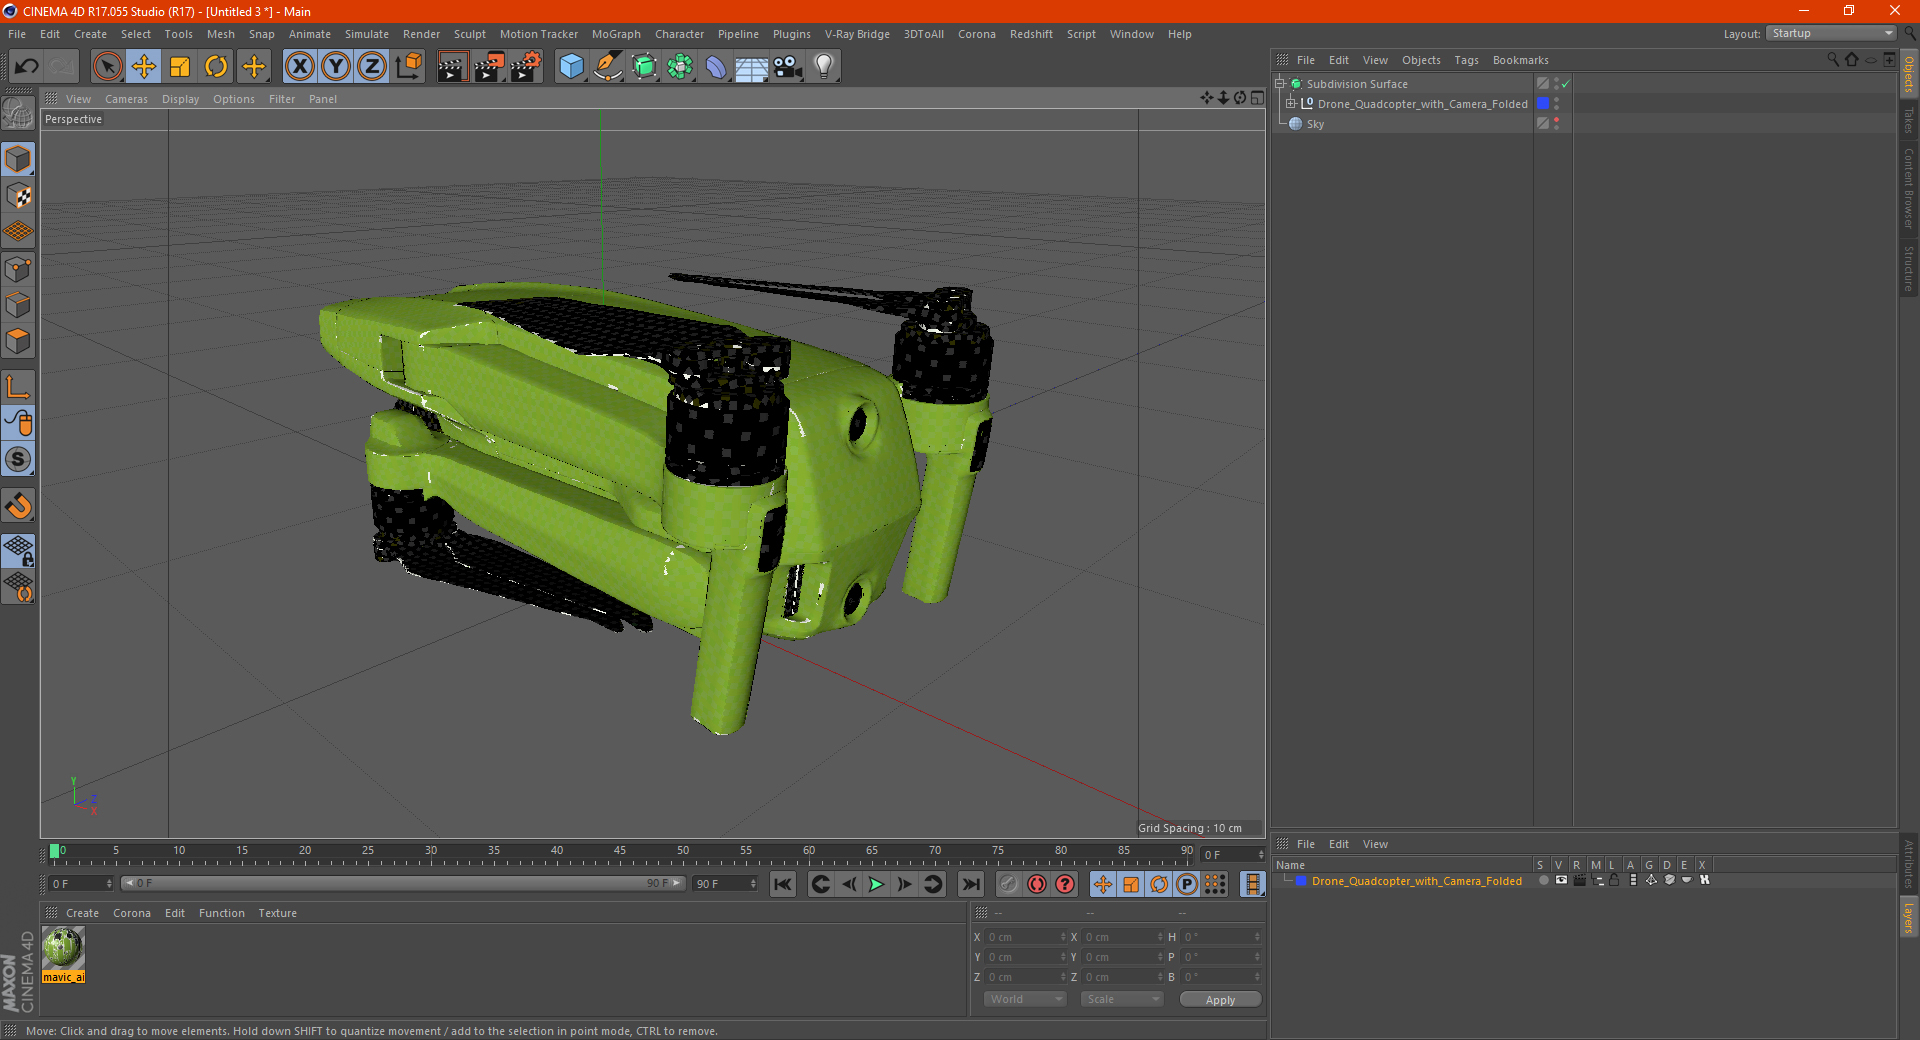The width and height of the screenshot is (1920, 1040).
Task: Go to end of animation
Action: (970, 884)
